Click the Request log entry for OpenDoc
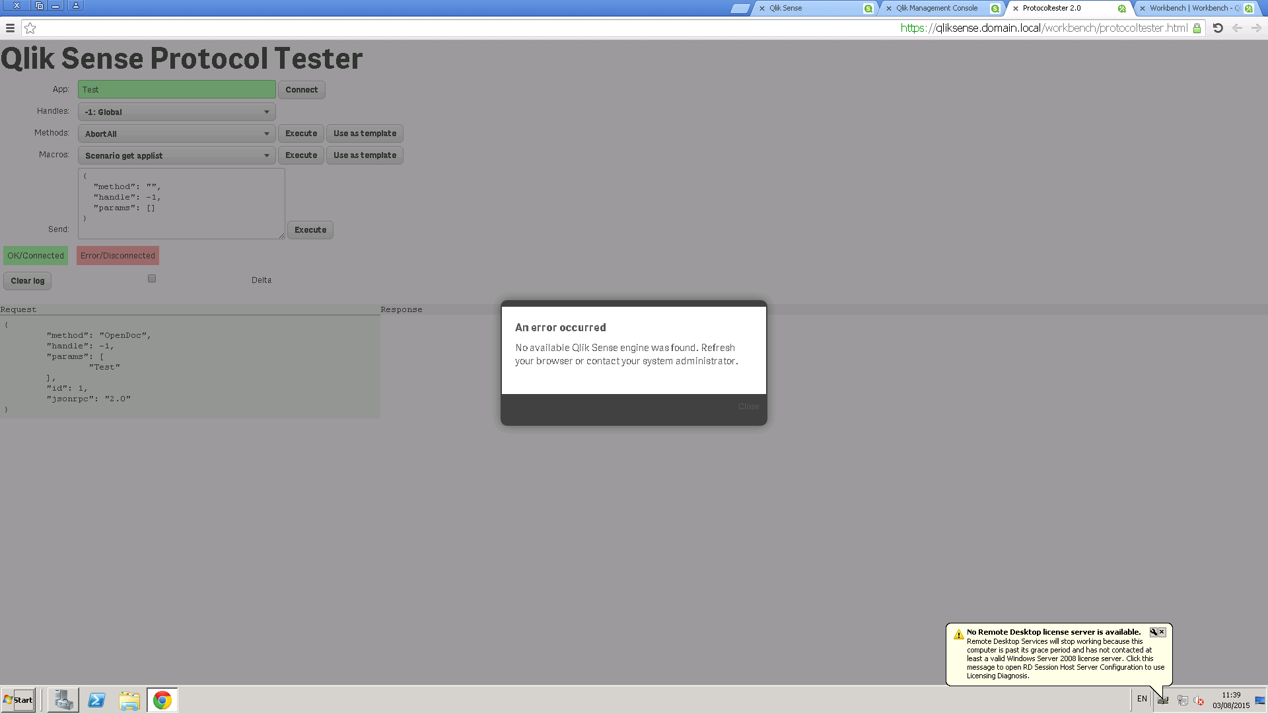1268x714 pixels. (190, 367)
